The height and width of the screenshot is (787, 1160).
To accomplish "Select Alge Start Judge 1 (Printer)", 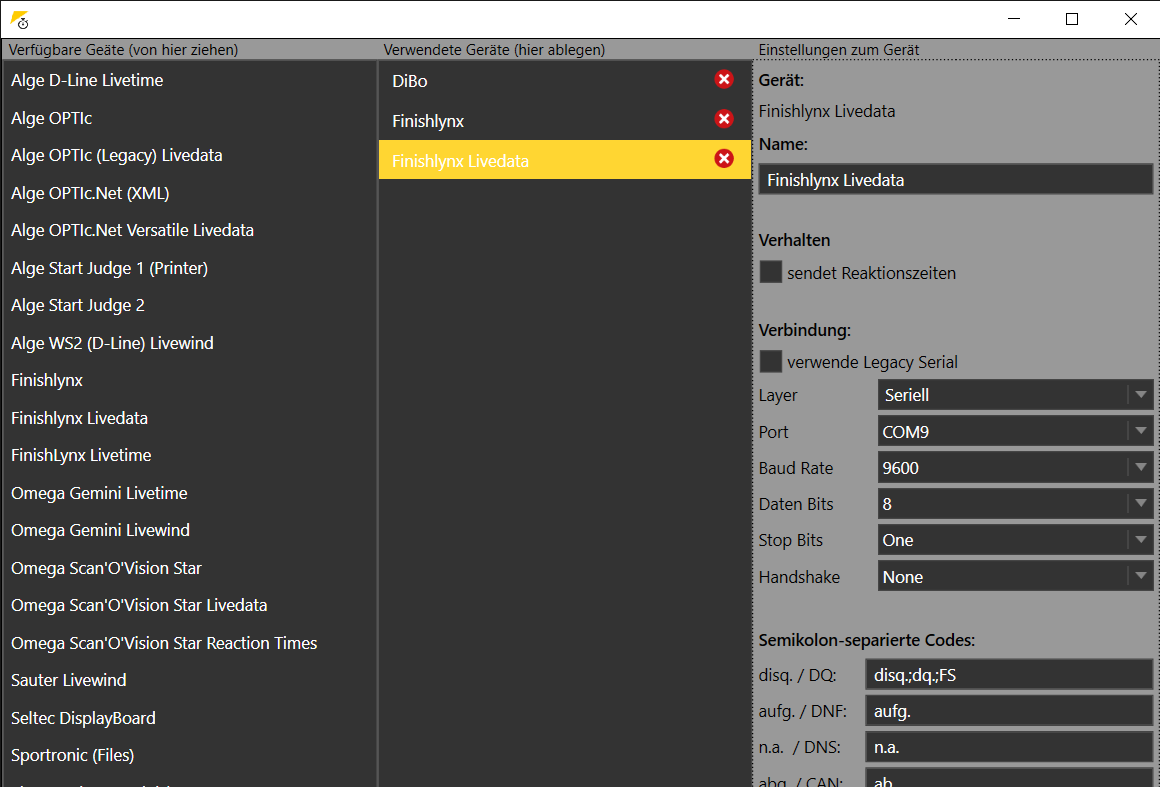I will [x=189, y=268].
